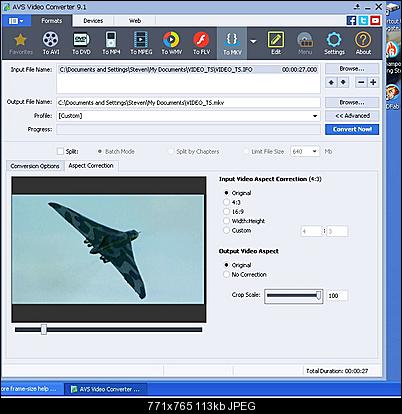Add input file with plus button
Image resolution: width=402 pixels, height=414 pixels.
tap(373, 82)
